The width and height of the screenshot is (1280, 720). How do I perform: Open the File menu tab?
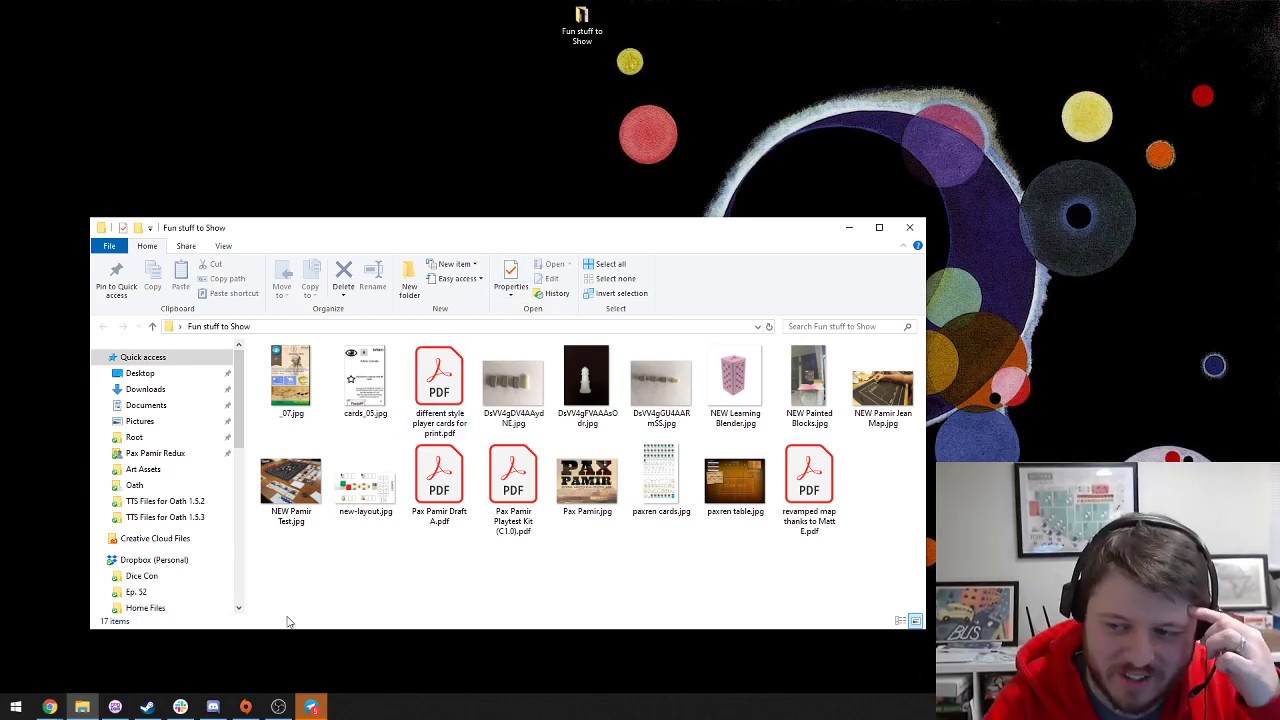click(x=109, y=246)
